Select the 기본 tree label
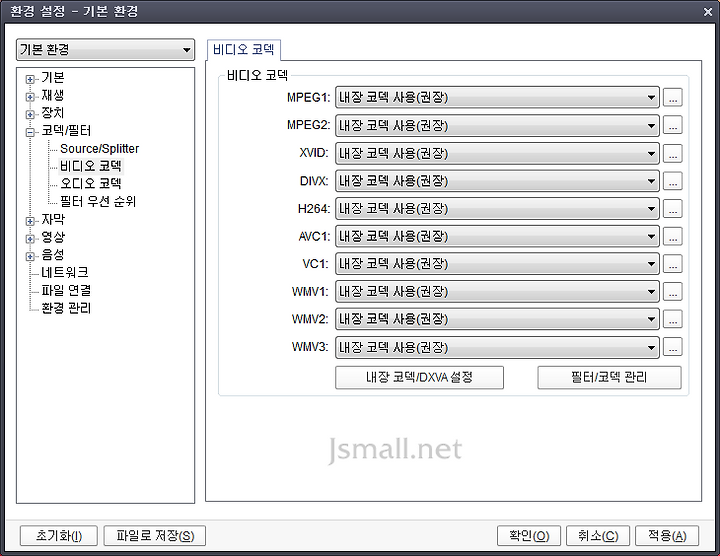 point(53,78)
